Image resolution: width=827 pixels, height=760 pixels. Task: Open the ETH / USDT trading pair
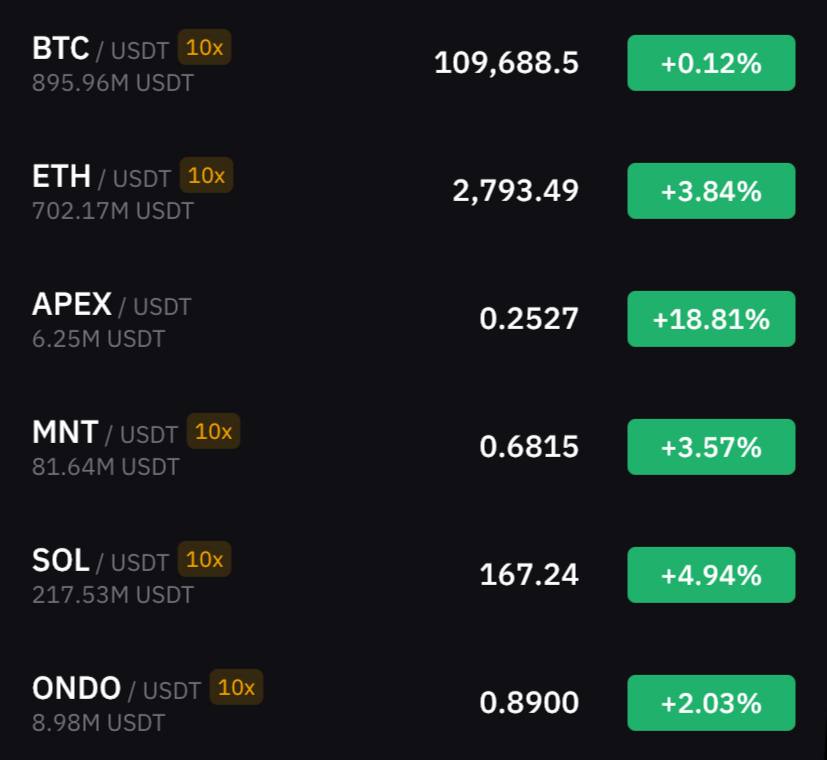click(101, 176)
